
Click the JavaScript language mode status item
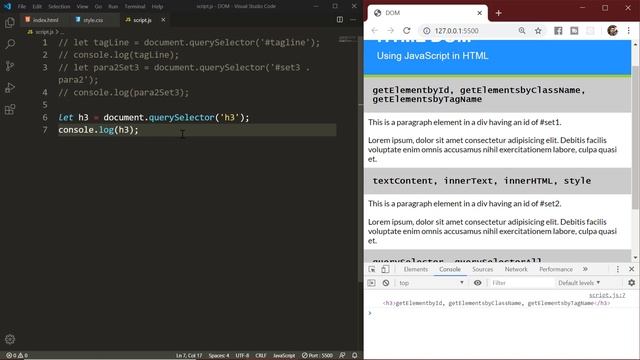[x=284, y=356]
